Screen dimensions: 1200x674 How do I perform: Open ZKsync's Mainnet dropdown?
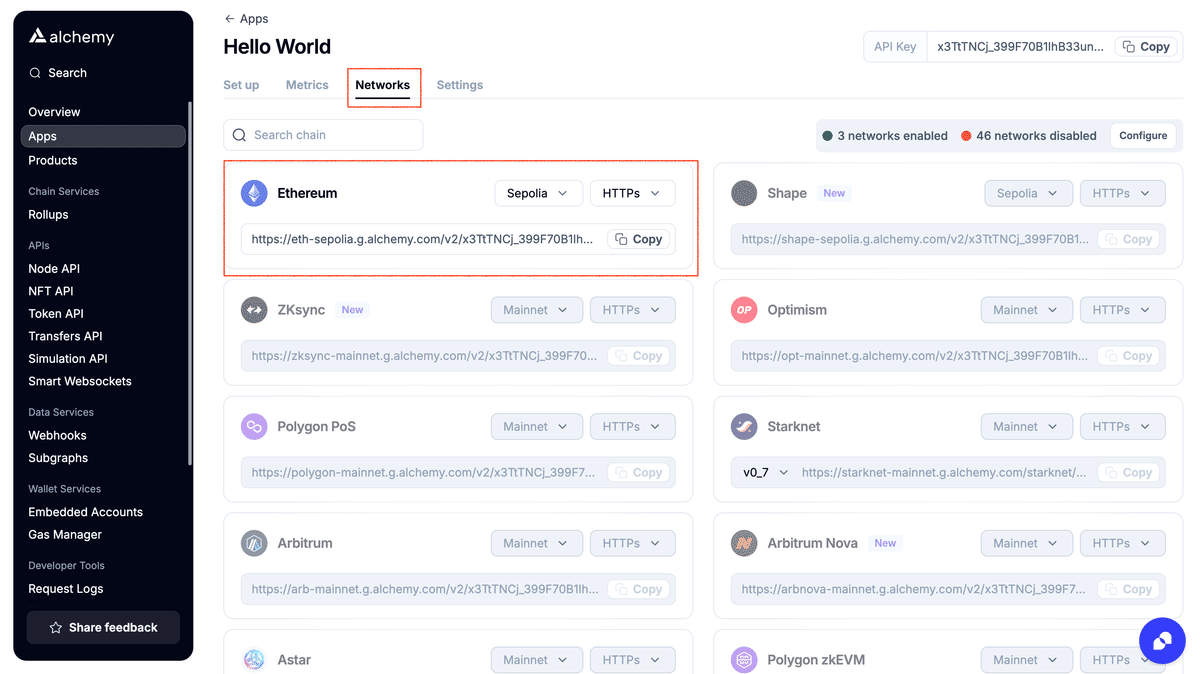[x=536, y=310]
